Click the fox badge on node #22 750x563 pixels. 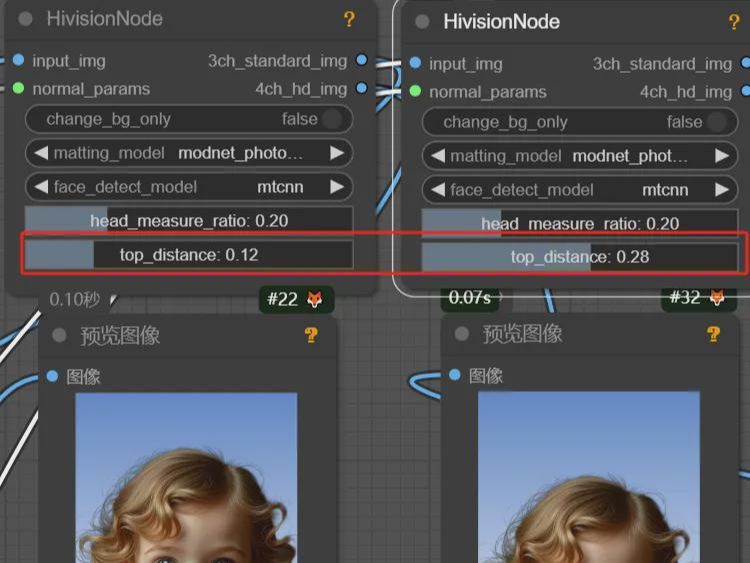click(314, 299)
